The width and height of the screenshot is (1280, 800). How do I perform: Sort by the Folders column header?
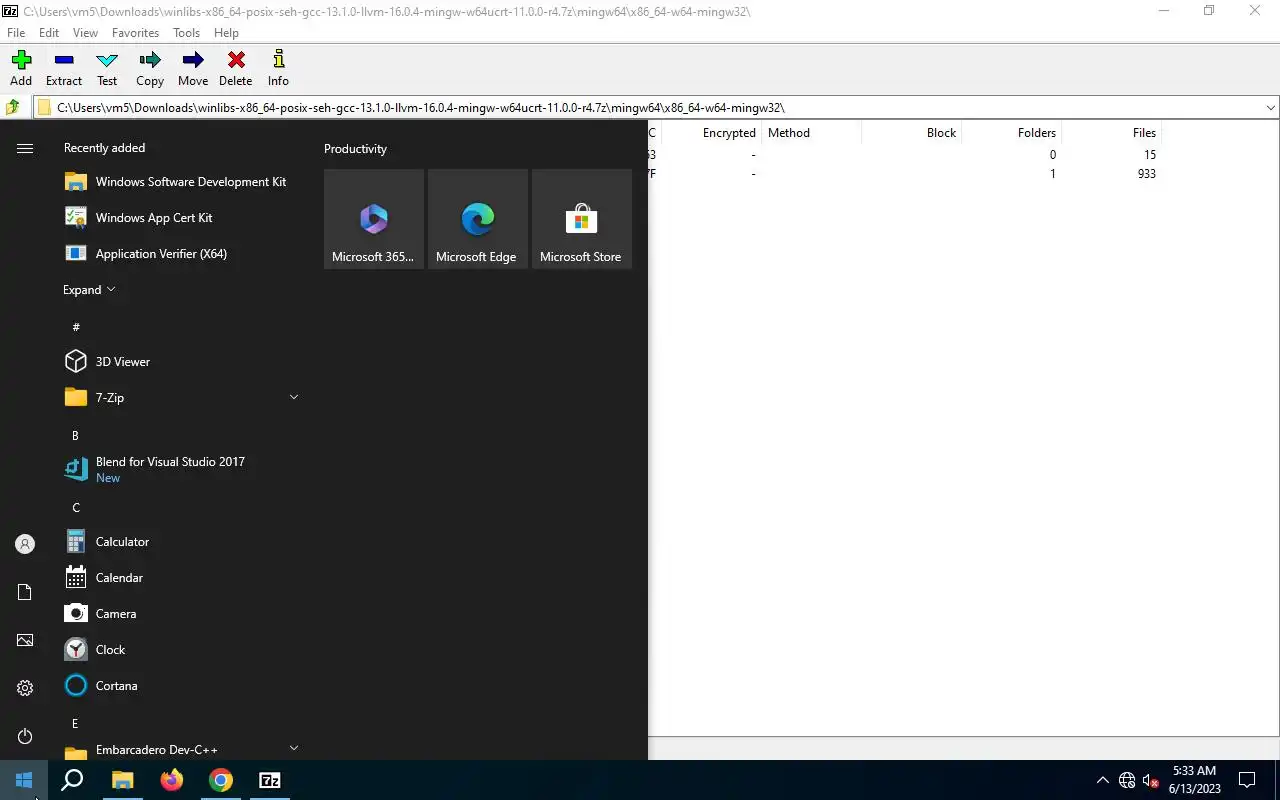(x=1011, y=133)
